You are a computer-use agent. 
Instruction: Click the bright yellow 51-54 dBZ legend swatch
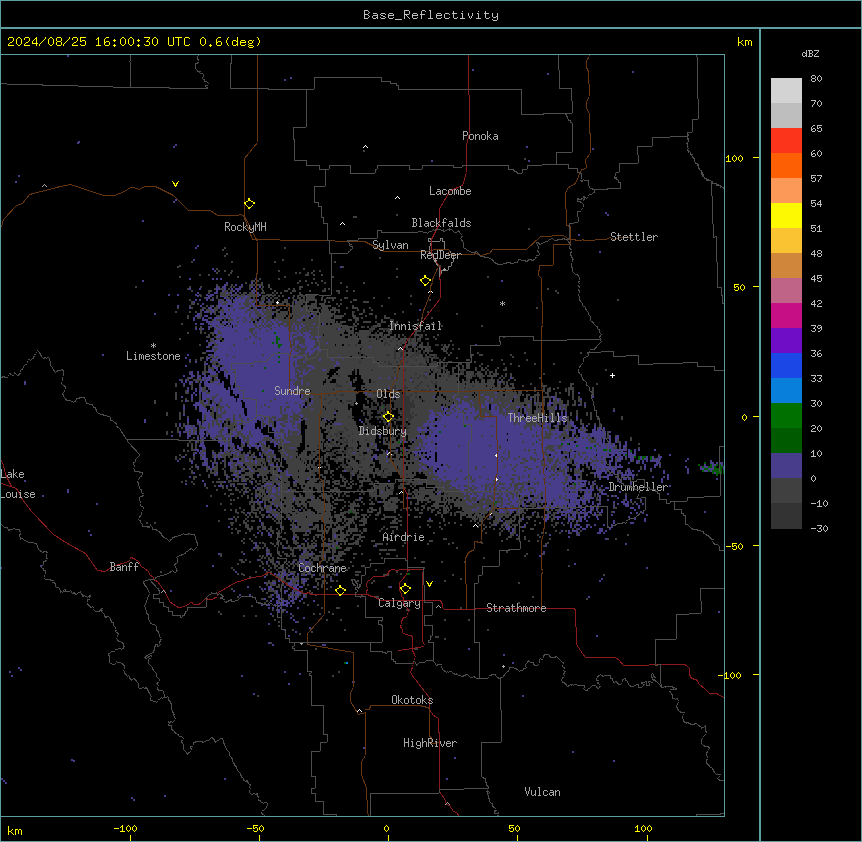point(786,215)
